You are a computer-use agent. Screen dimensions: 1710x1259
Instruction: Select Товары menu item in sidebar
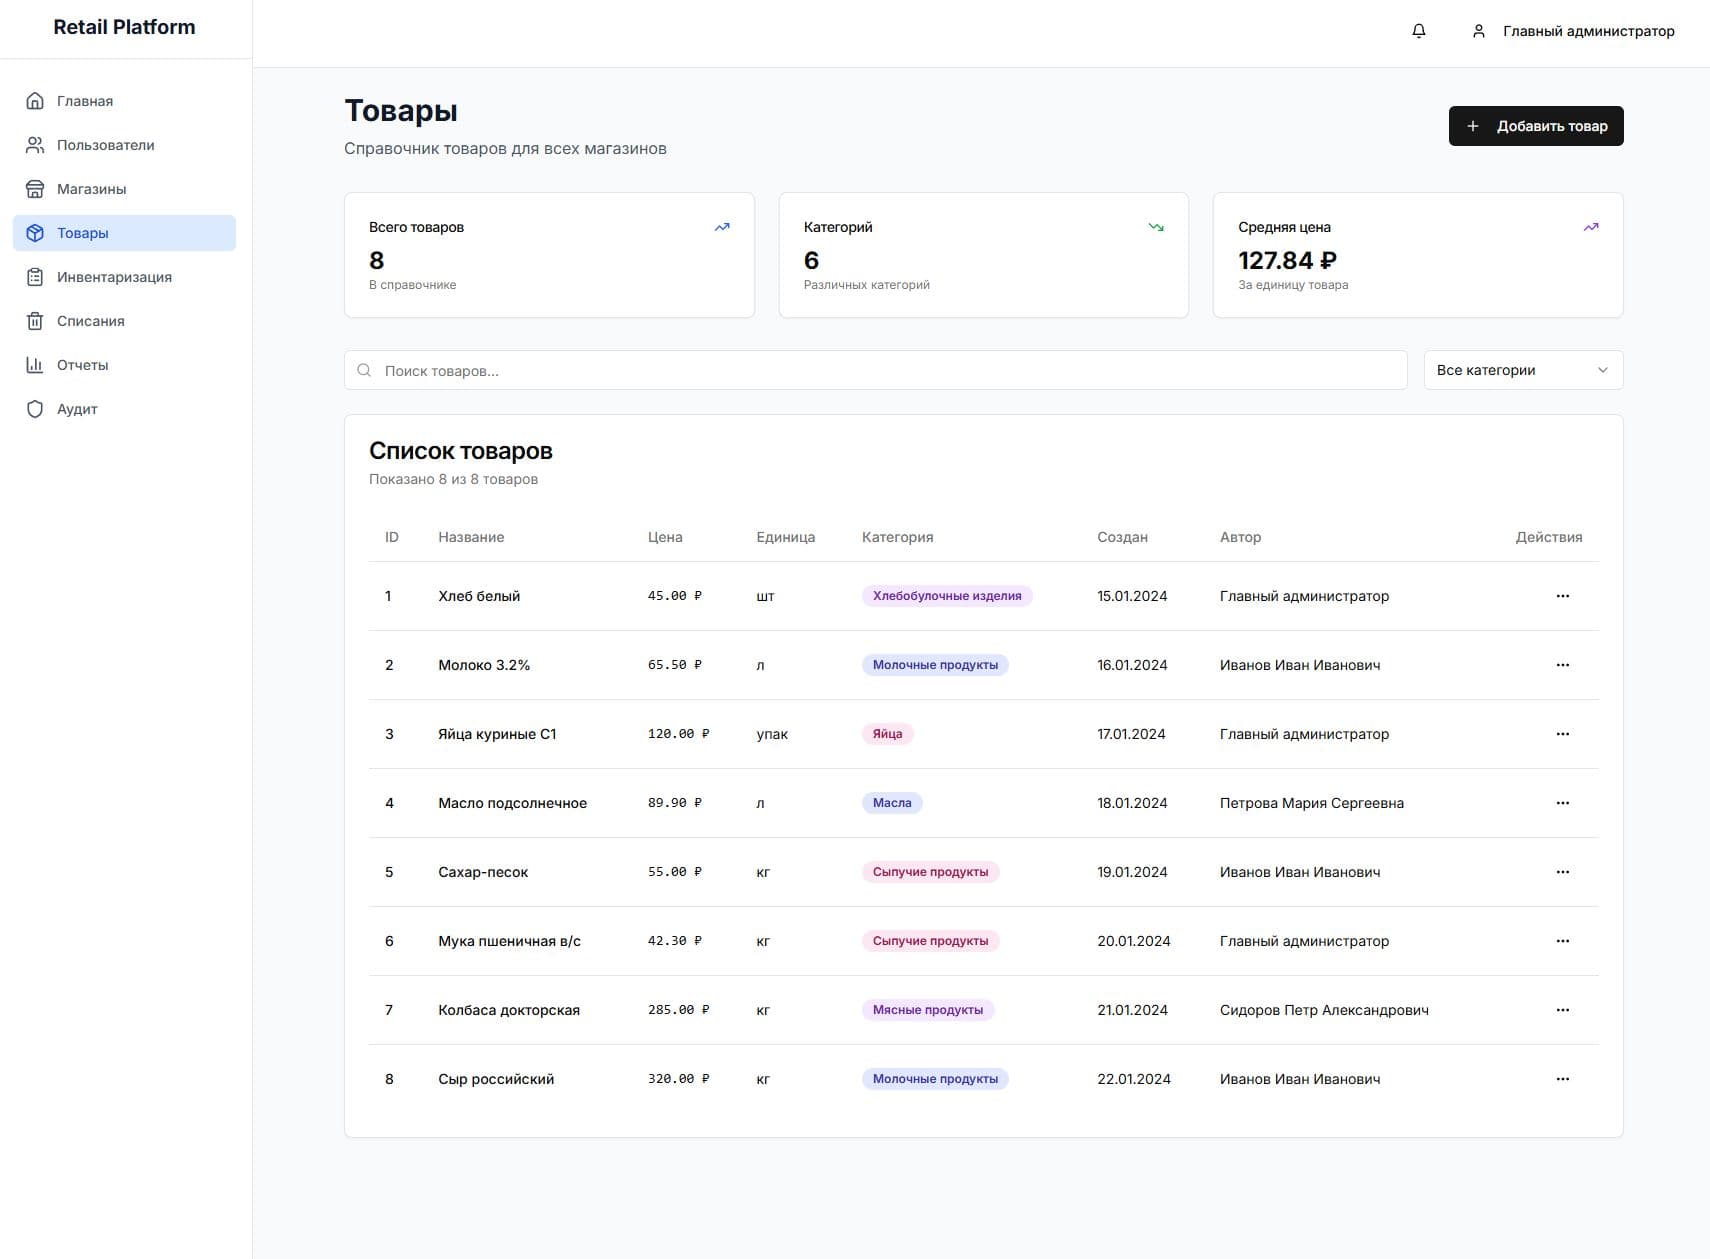click(x=83, y=233)
